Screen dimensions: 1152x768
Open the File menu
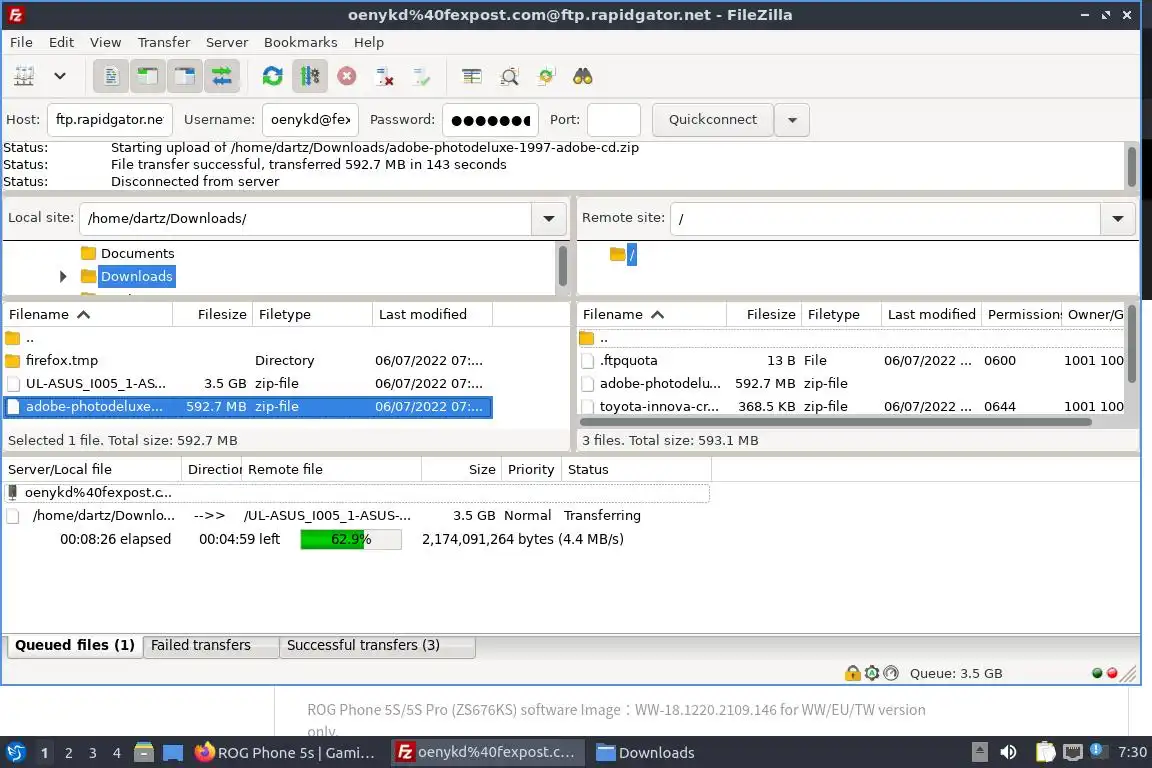tap(21, 42)
